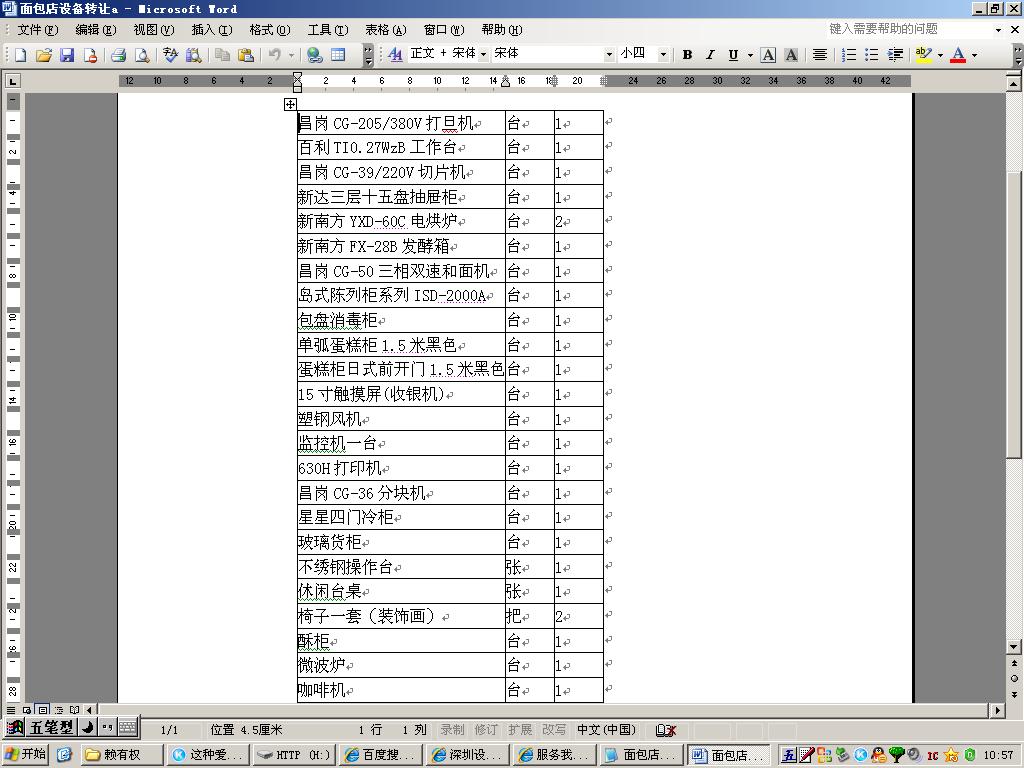Expand highlight color dropdown arrow

tap(940, 55)
